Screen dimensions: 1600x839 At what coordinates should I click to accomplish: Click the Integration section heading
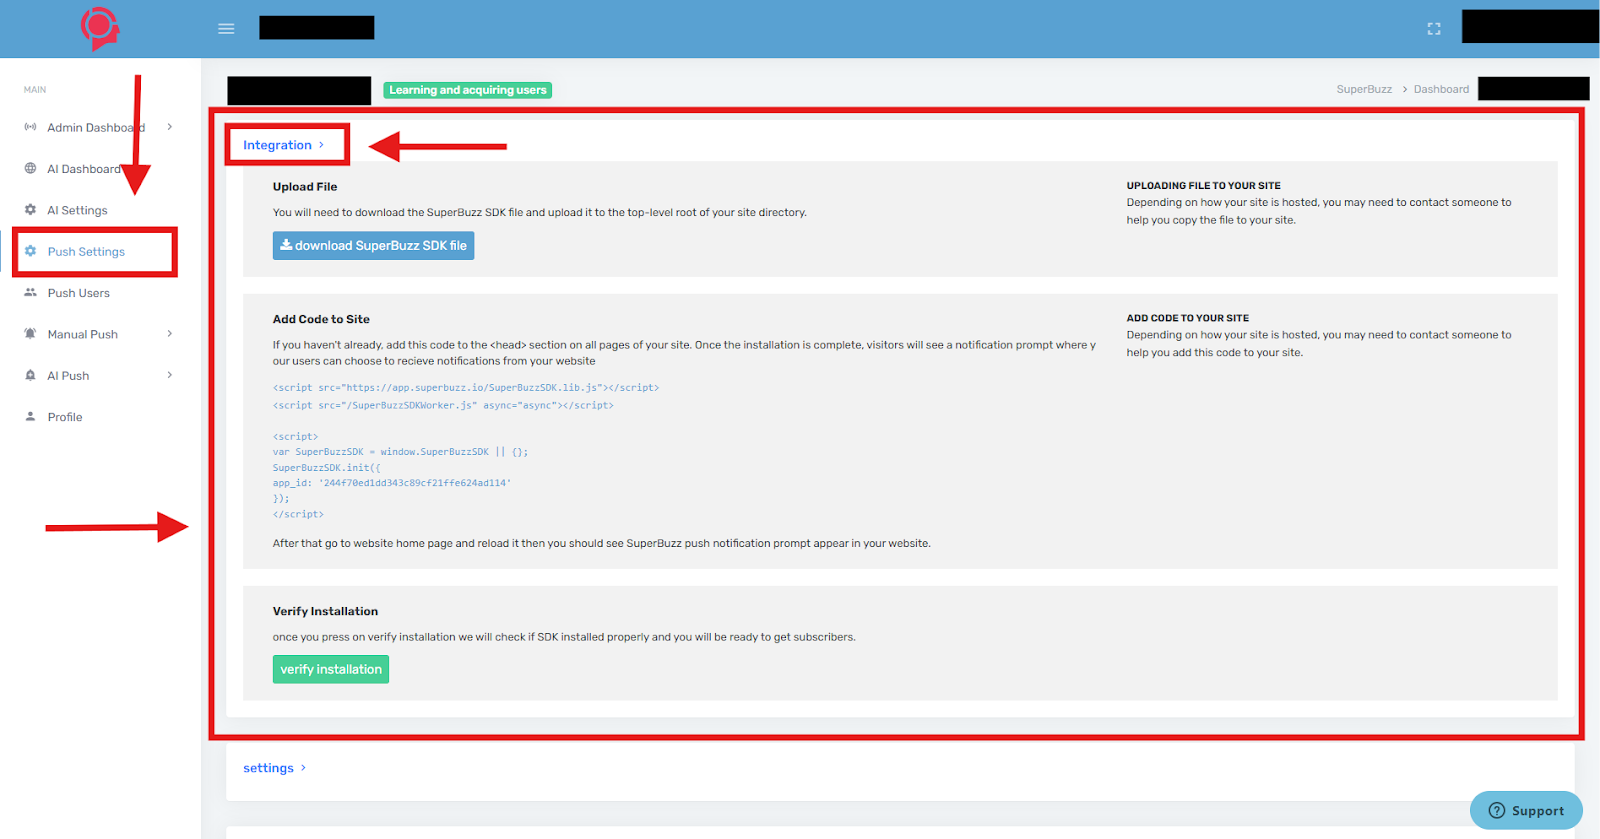tap(277, 145)
